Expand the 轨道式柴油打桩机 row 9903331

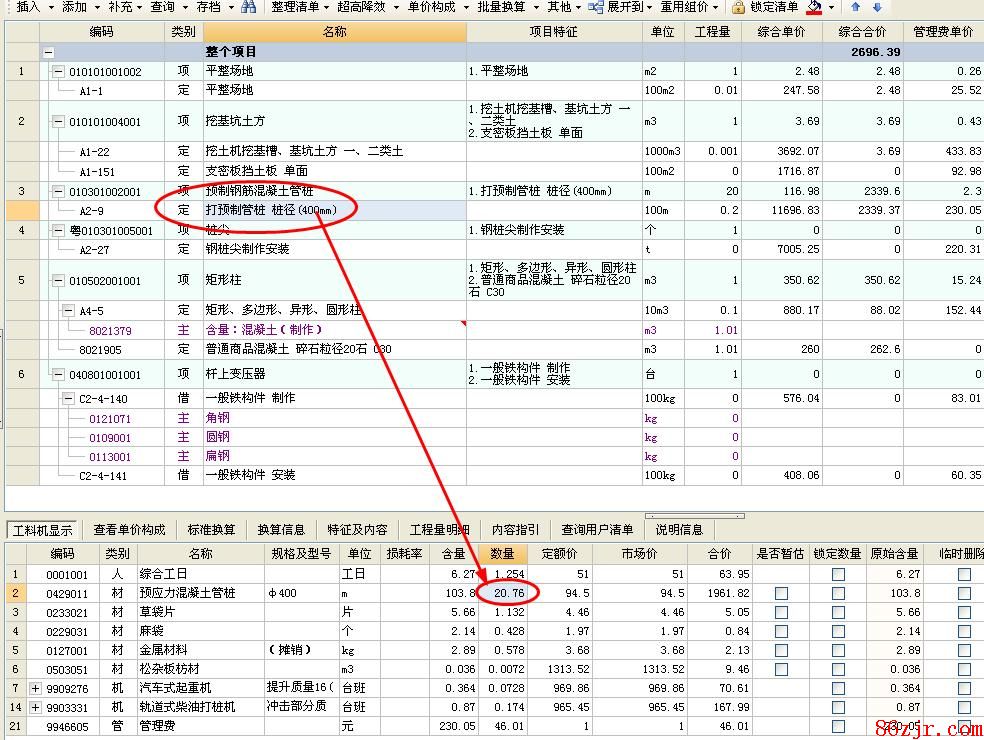(36, 707)
